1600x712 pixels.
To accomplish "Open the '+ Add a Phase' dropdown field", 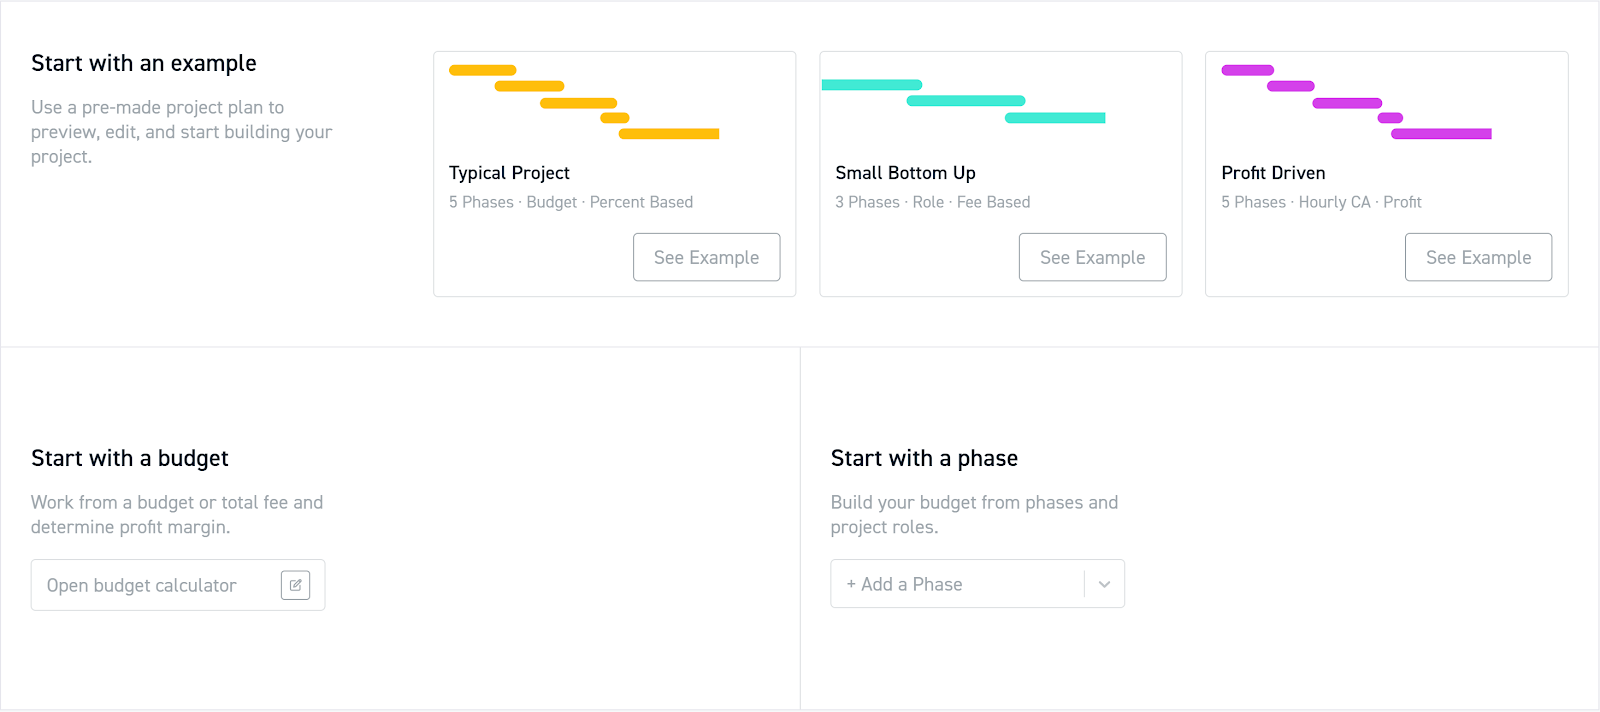I will (958, 584).
